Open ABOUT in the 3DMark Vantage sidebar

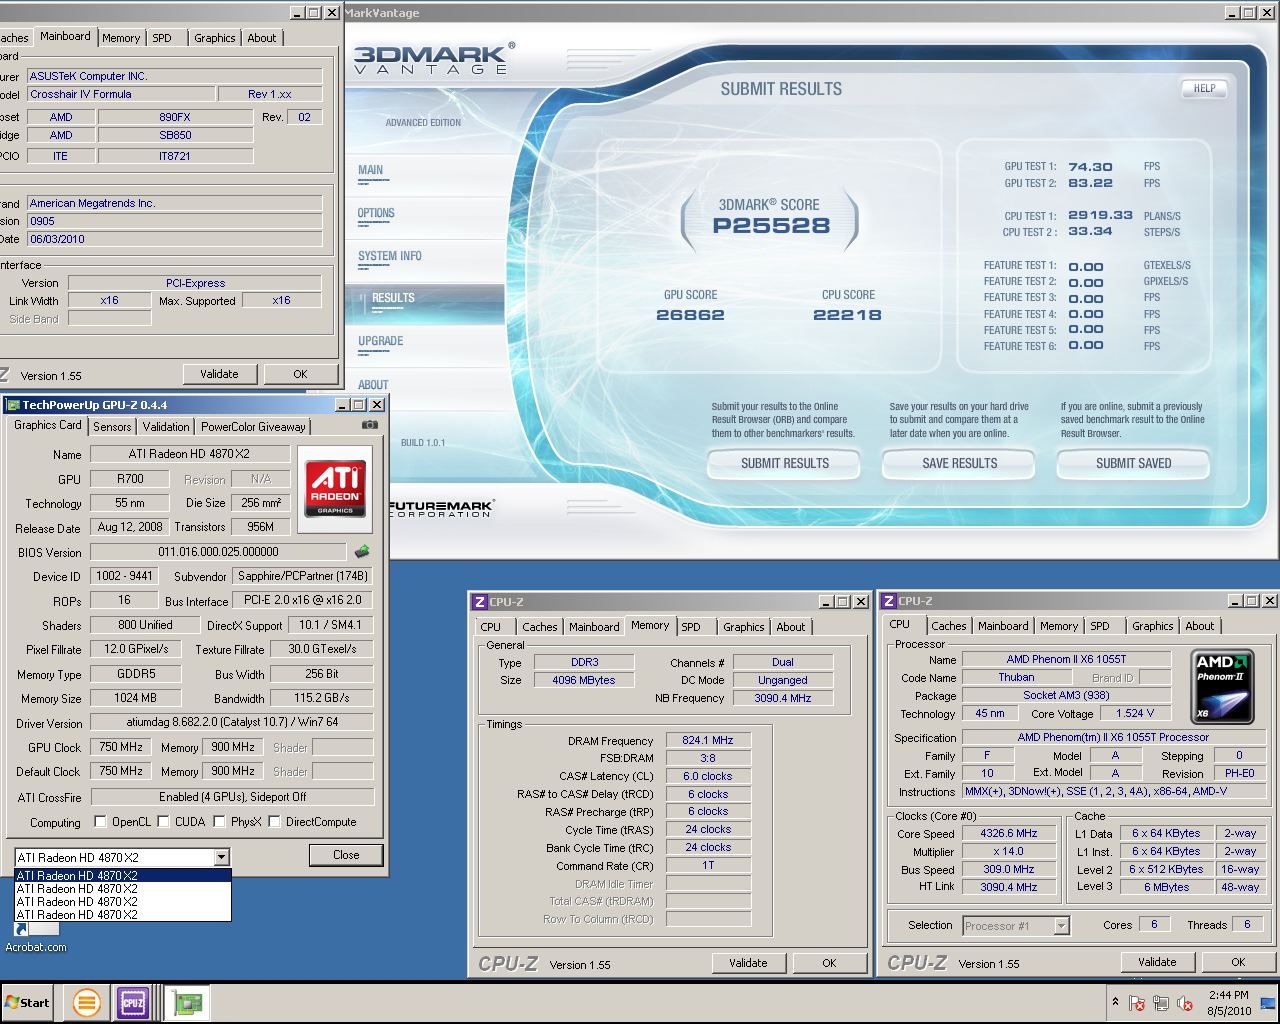373,385
